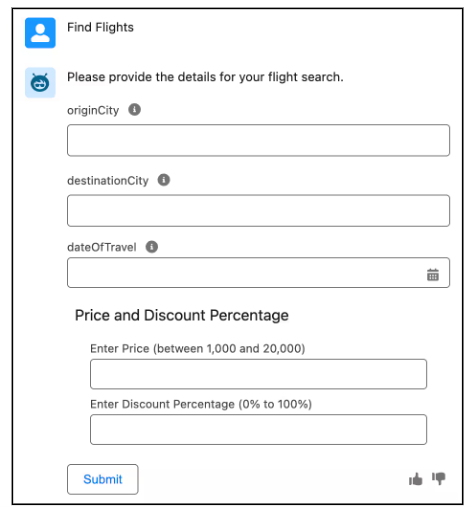472x507 pixels.
Task: Click the Enter Price label text
Action: click(x=198, y=348)
